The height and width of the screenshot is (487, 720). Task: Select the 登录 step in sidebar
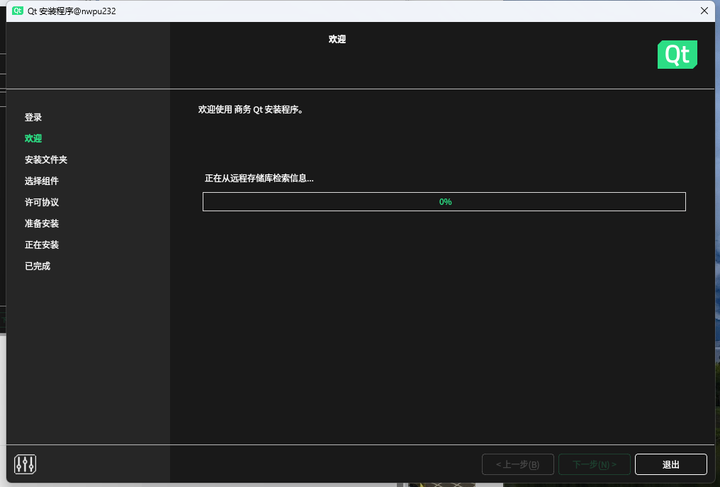[x=33, y=117]
